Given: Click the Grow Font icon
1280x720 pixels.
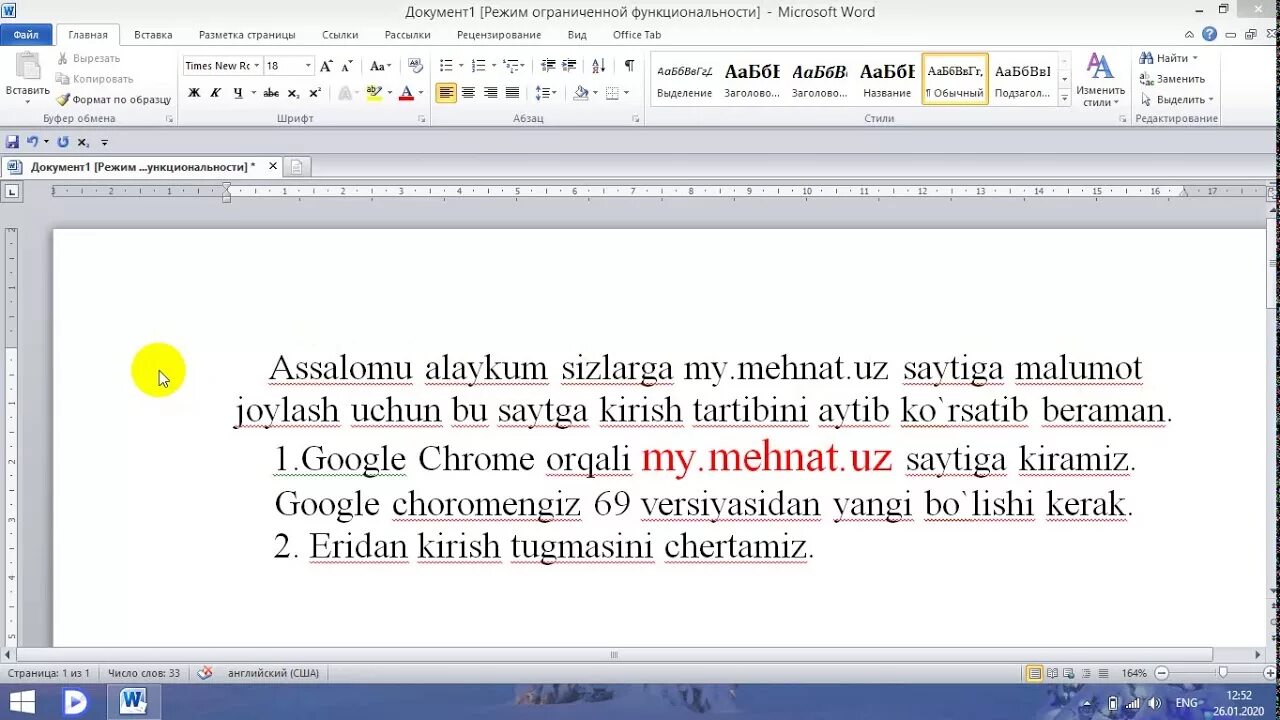Looking at the screenshot, I should (x=326, y=66).
